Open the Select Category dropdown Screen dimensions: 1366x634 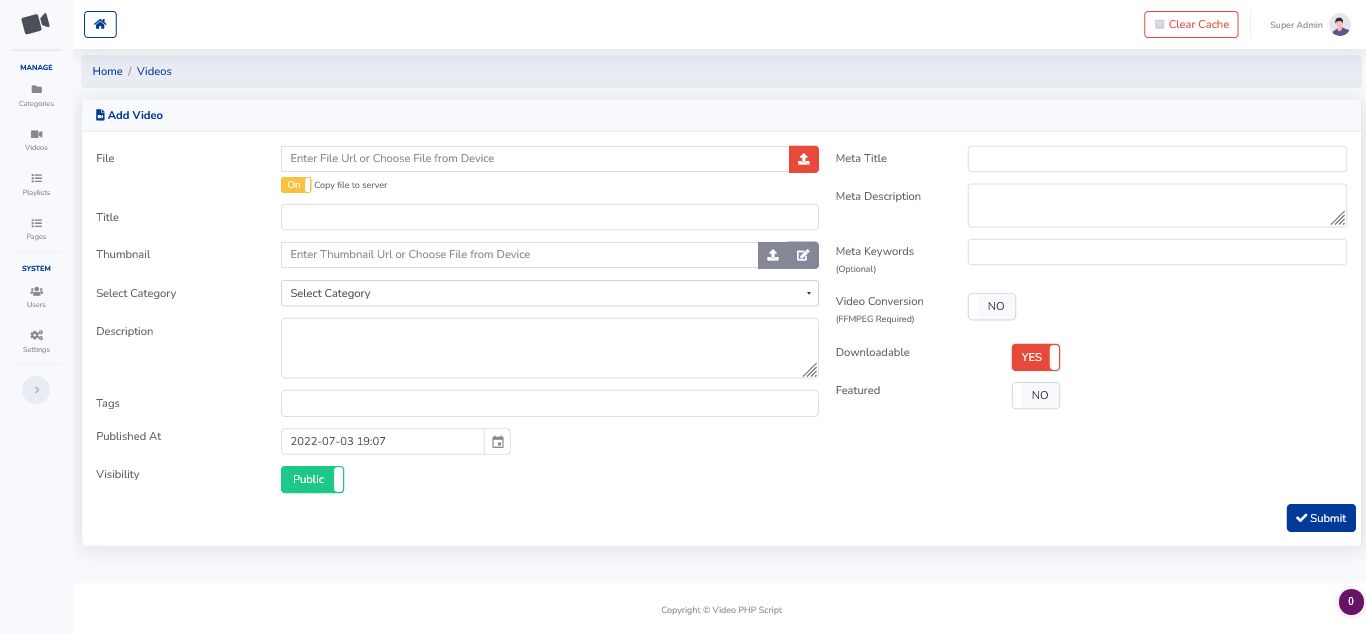tap(549, 293)
